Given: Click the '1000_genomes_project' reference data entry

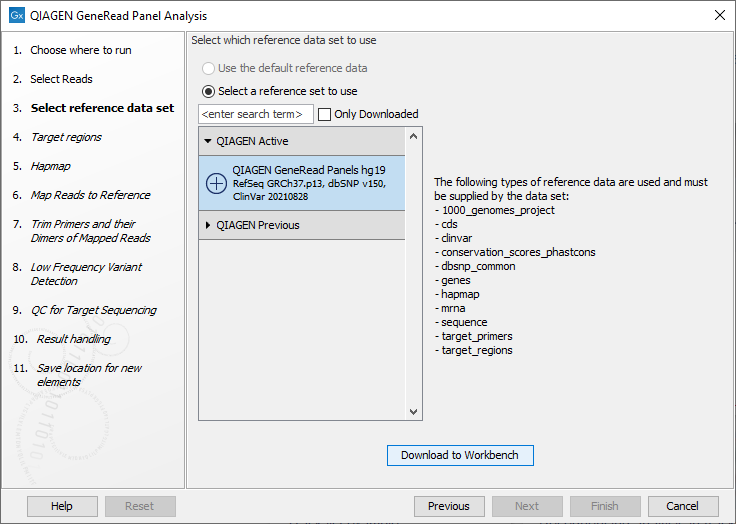Looking at the screenshot, I should (x=498, y=210).
